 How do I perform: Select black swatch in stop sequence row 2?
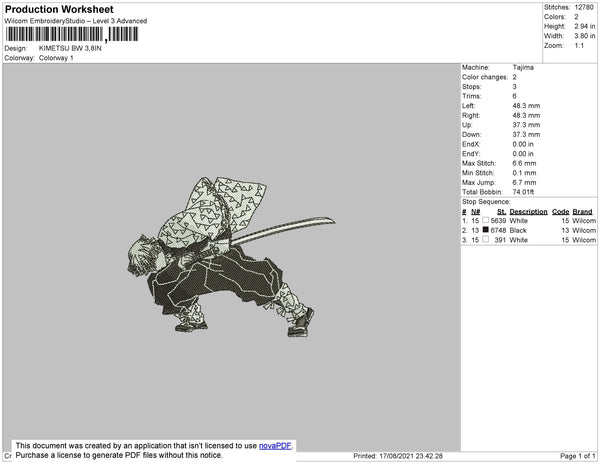pos(486,230)
